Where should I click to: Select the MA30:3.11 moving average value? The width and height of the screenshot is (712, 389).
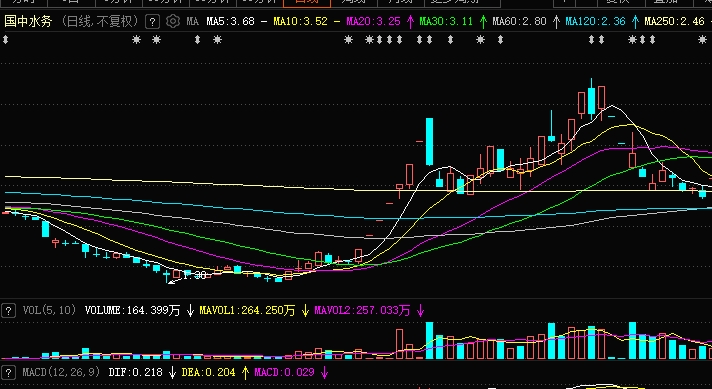click(x=446, y=21)
